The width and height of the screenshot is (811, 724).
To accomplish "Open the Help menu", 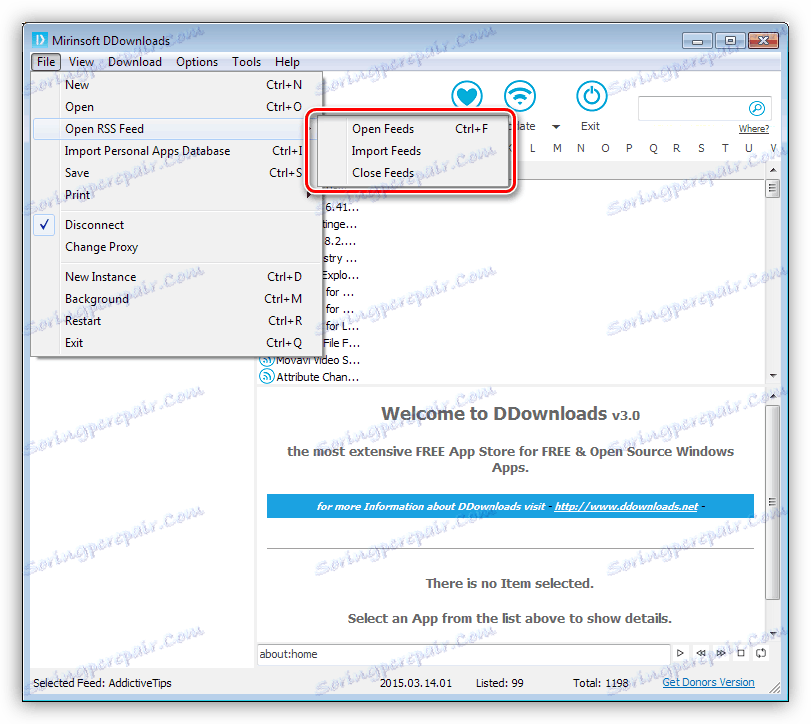I will 287,62.
